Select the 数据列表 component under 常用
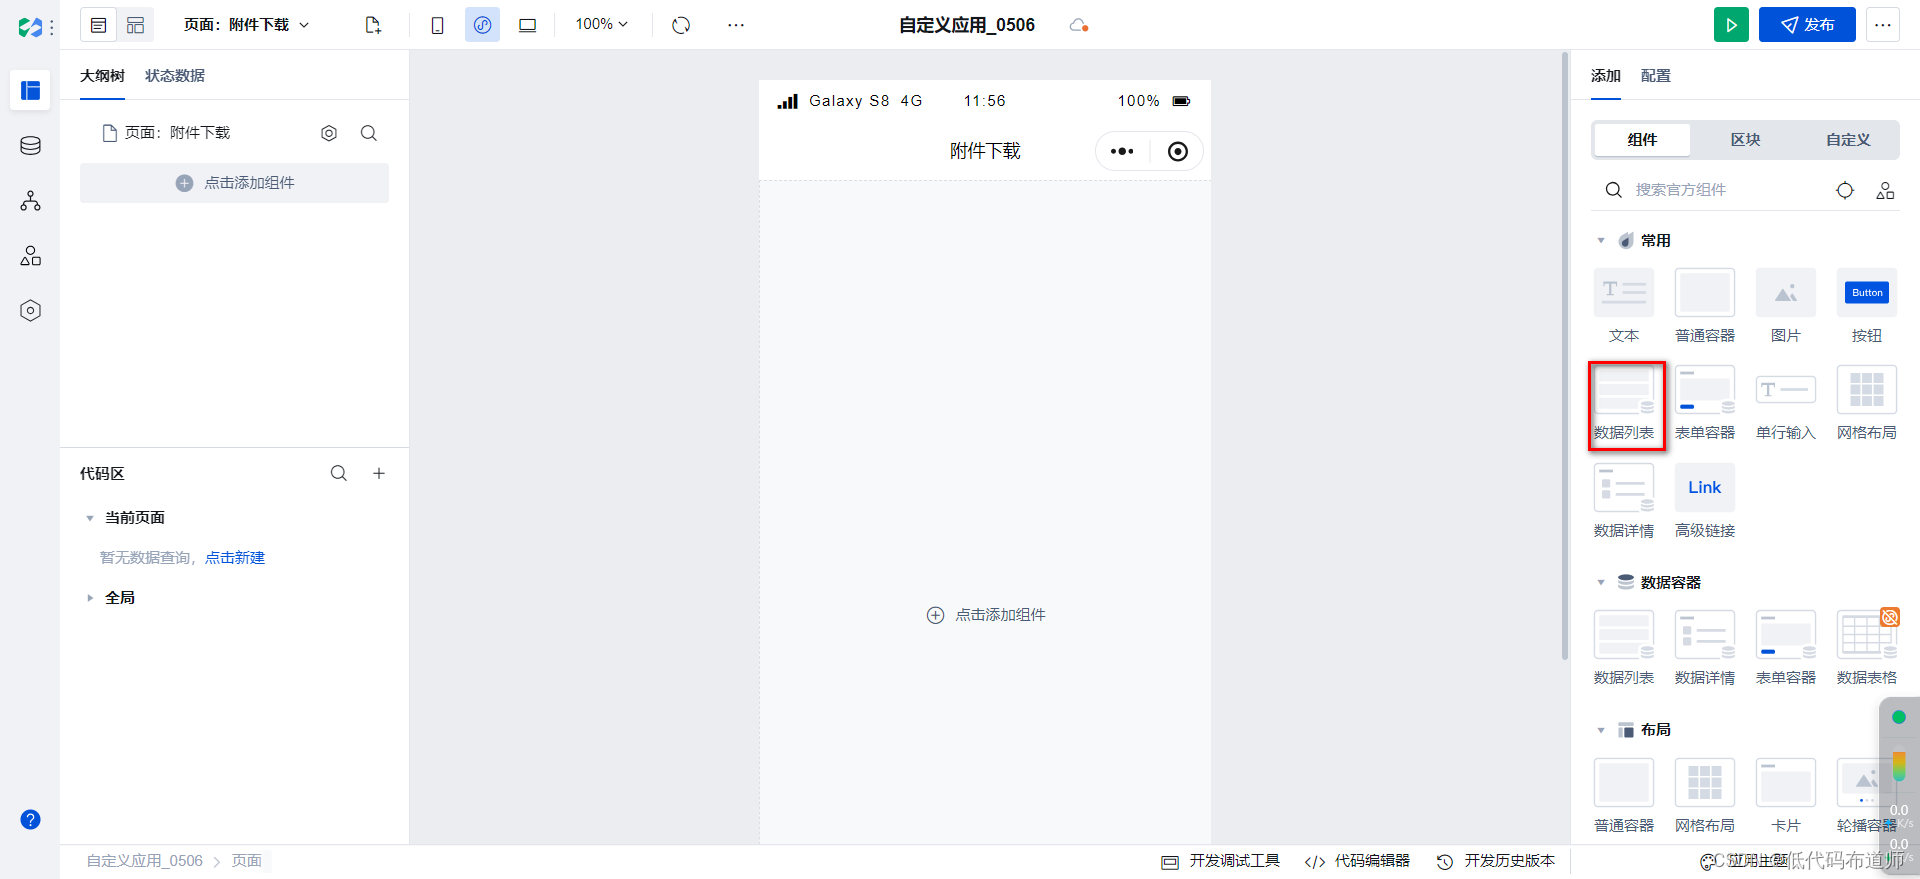This screenshot has width=1920, height=879. click(x=1624, y=403)
